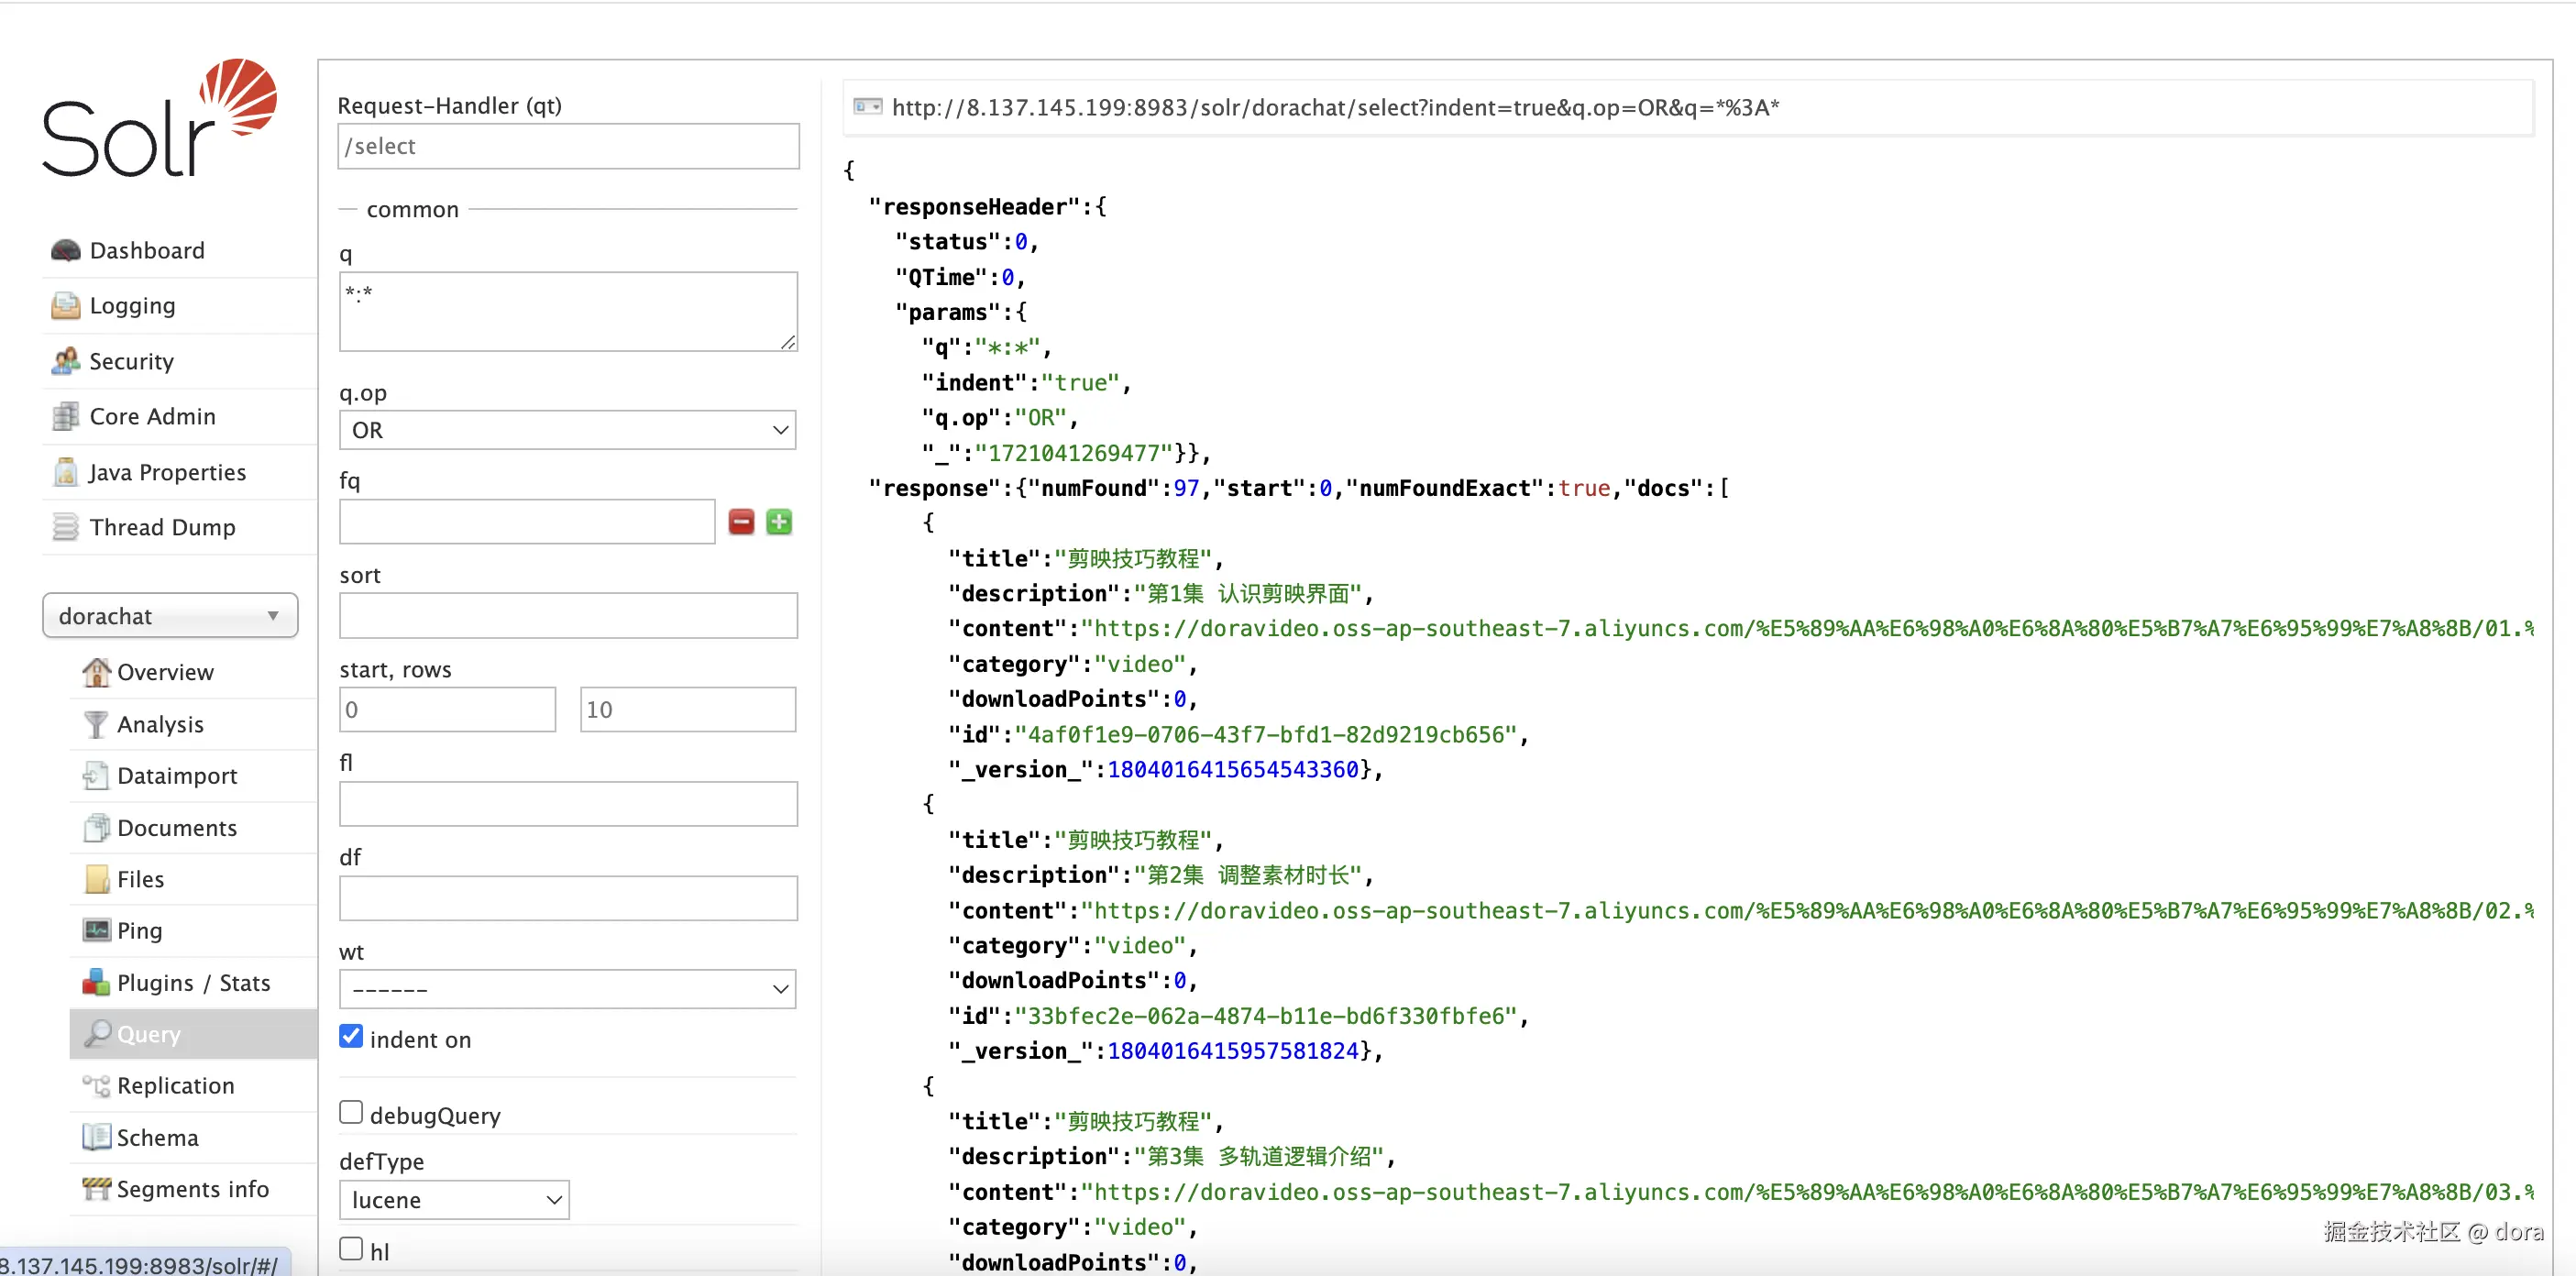
Task: Remove filter query with red minus icon
Action: 741,522
